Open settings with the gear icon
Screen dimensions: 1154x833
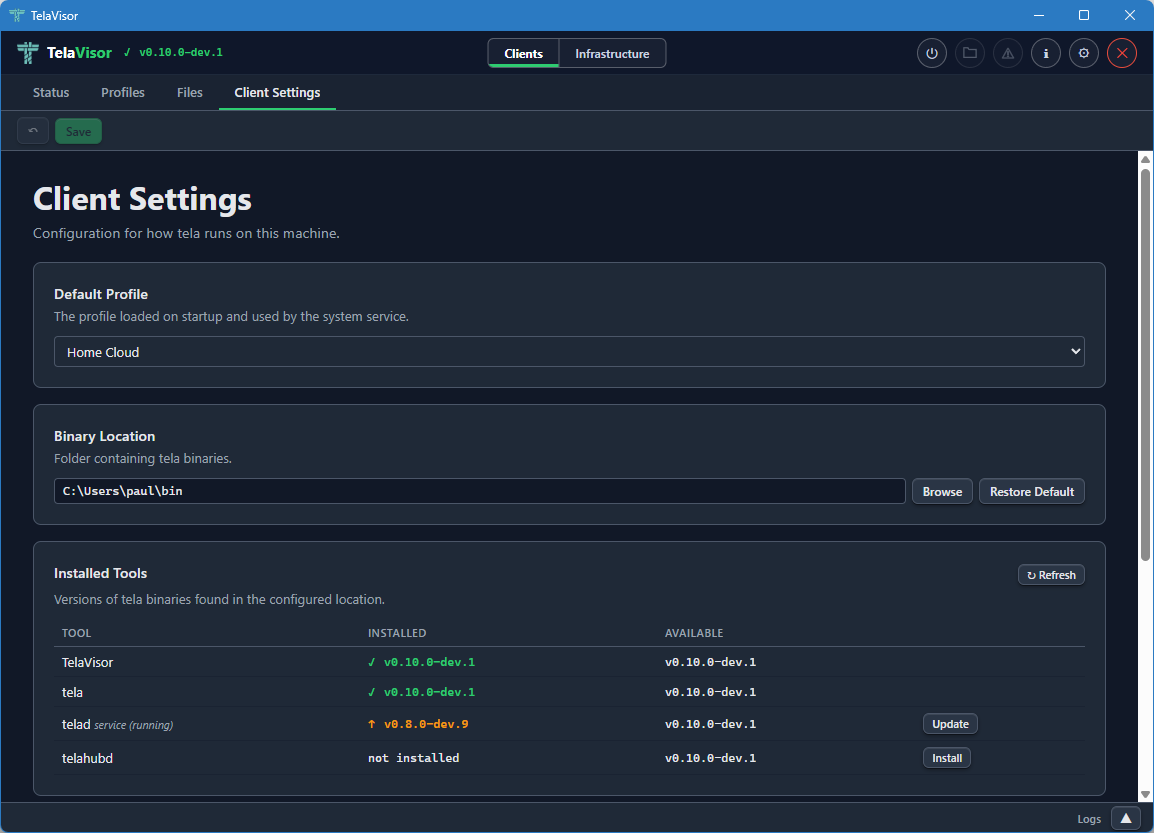pyautogui.click(x=1083, y=53)
